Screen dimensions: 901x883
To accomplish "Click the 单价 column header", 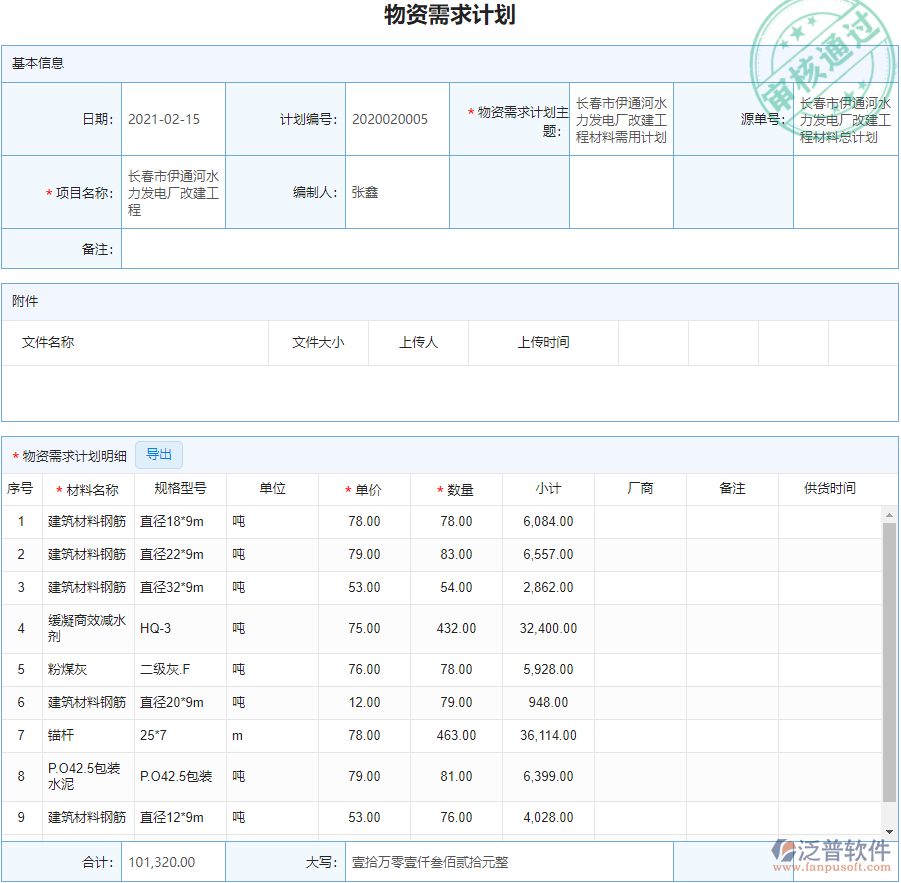I will coord(364,489).
